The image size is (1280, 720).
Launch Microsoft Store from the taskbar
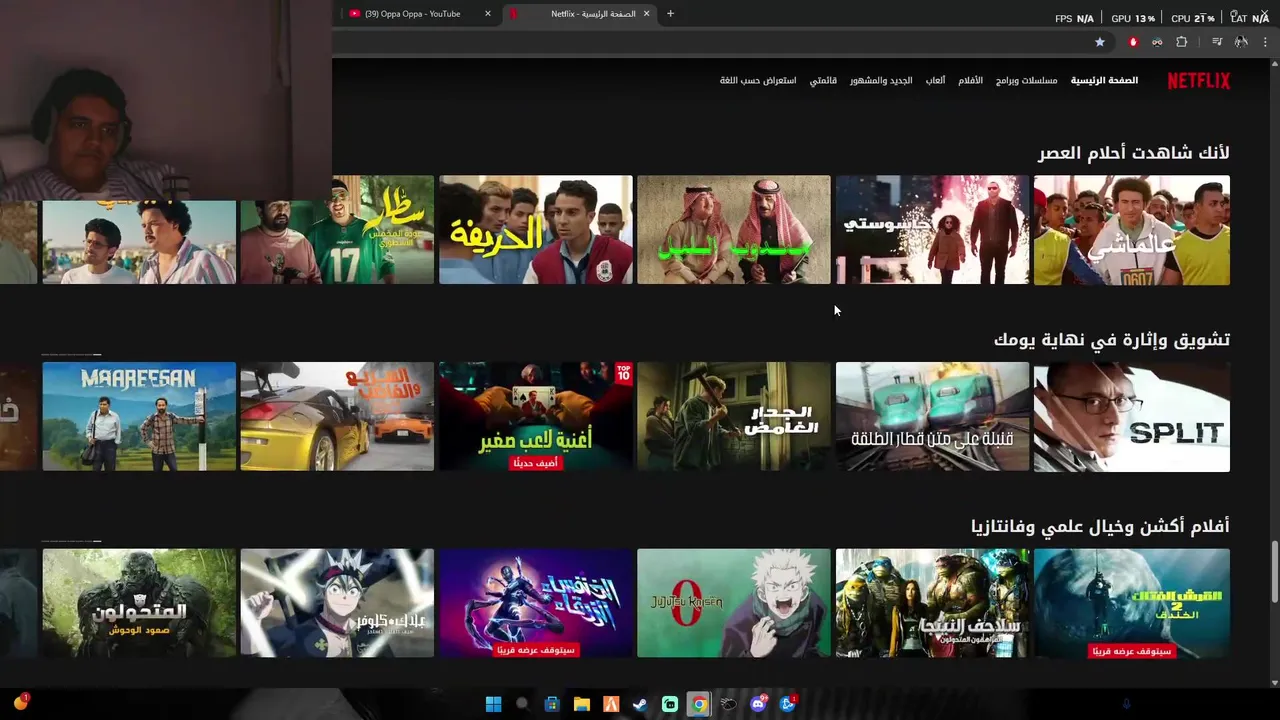pos(552,704)
